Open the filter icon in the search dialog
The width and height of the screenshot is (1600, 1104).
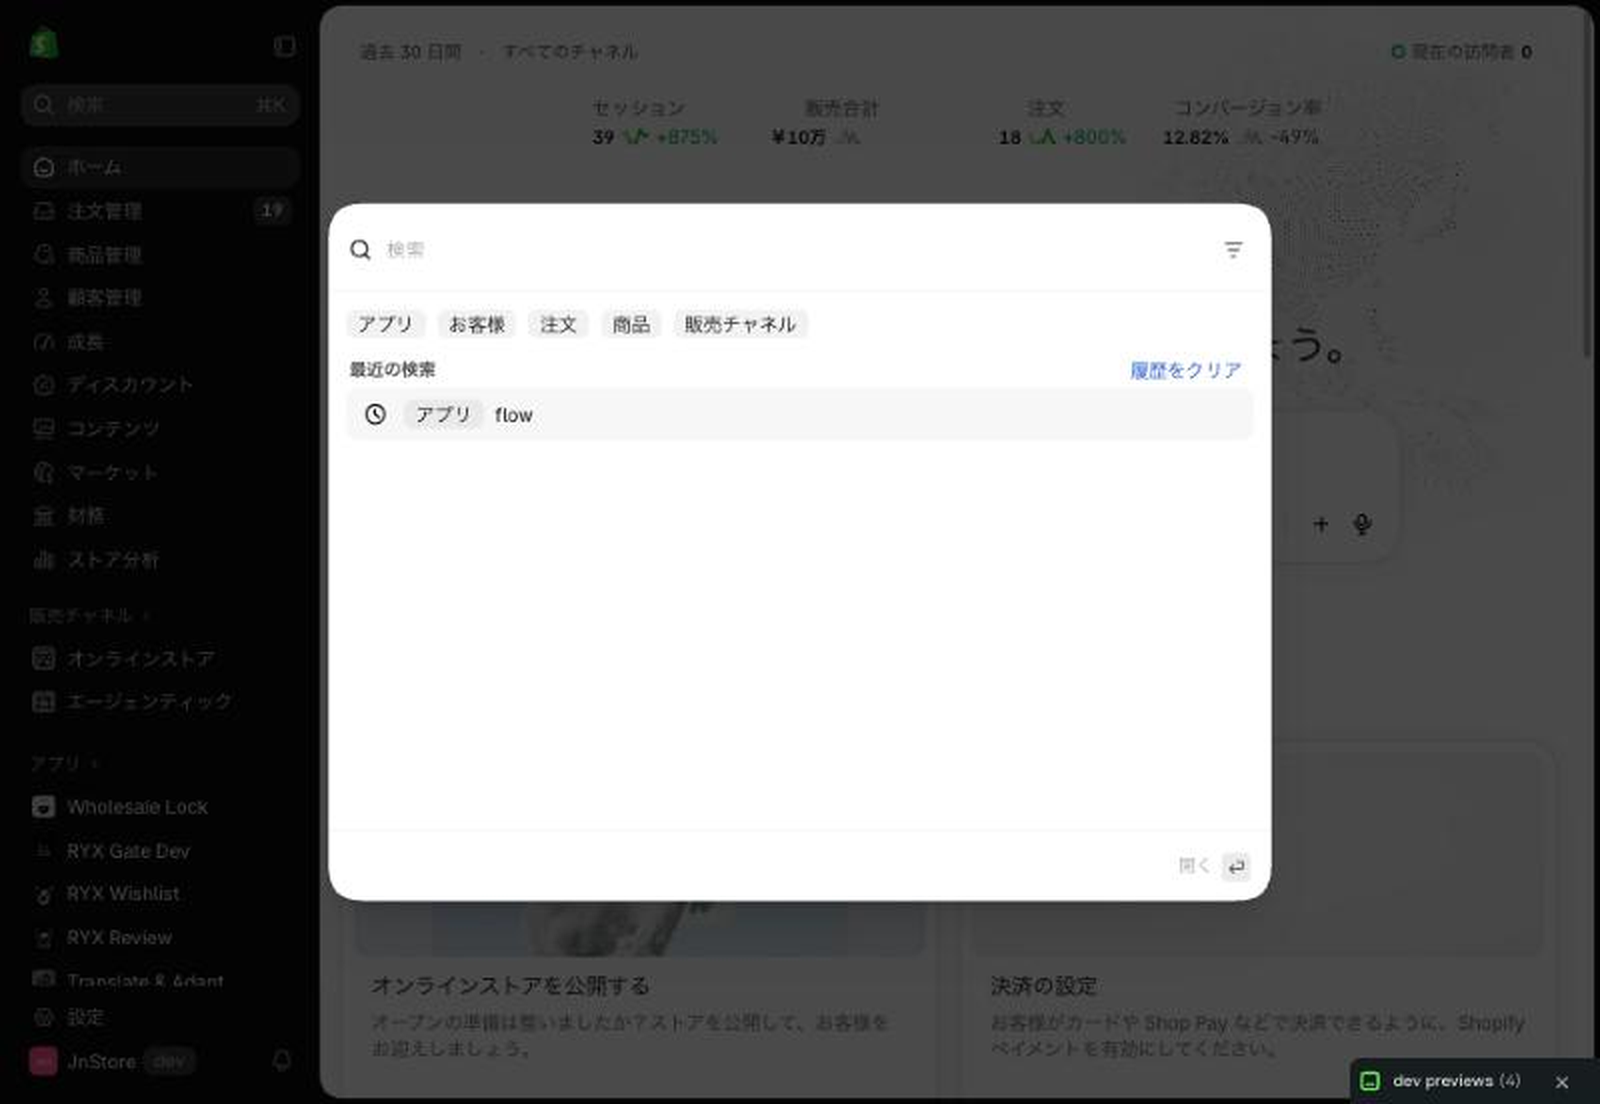pos(1233,250)
